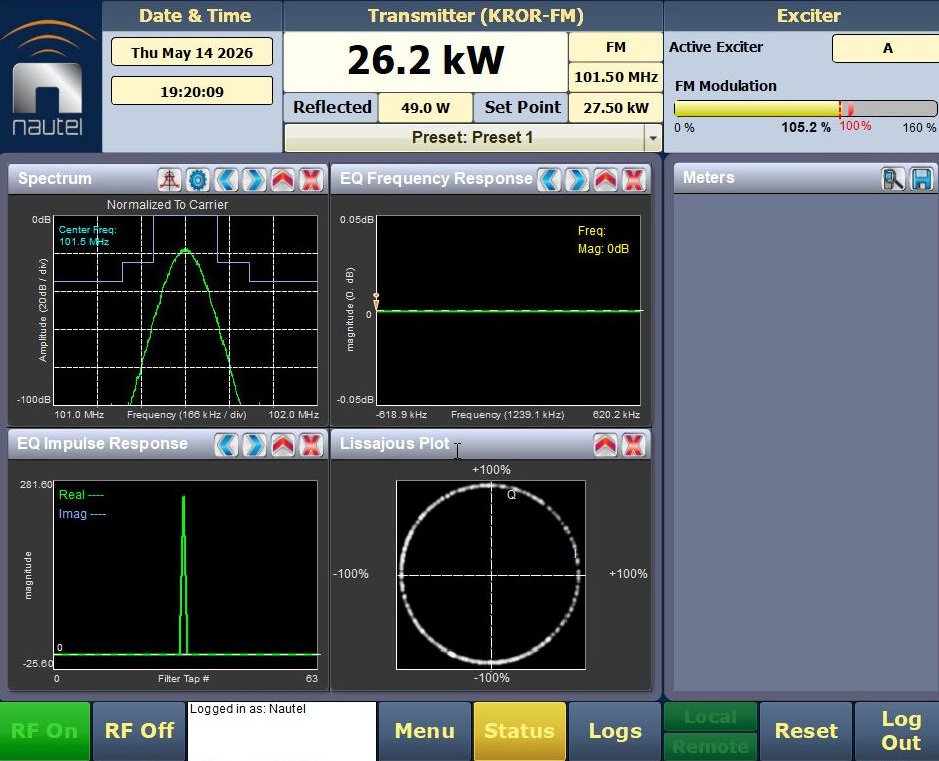Open the Menu
This screenshot has width=939, height=761.
coord(425,731)
